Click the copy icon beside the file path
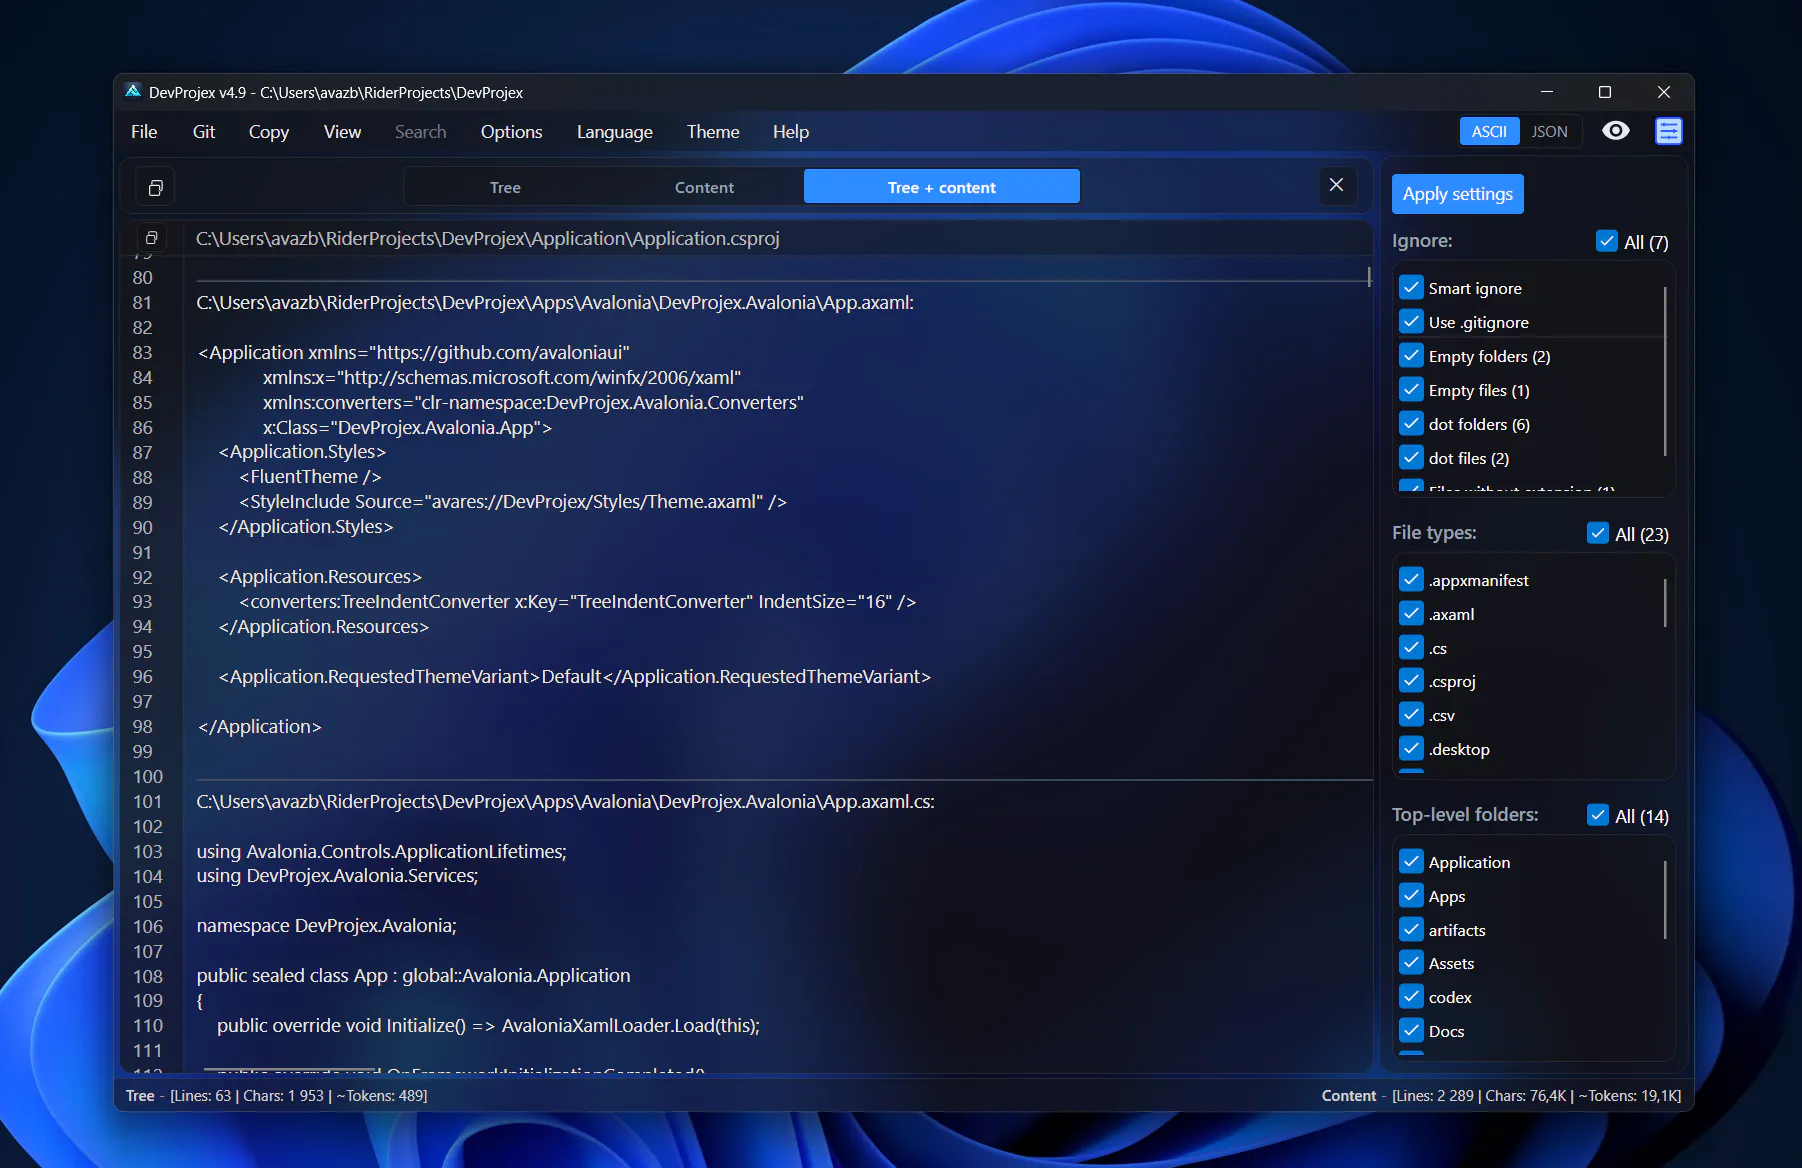The width and height of the screenshot is (1802, 1168). (151, 238)
